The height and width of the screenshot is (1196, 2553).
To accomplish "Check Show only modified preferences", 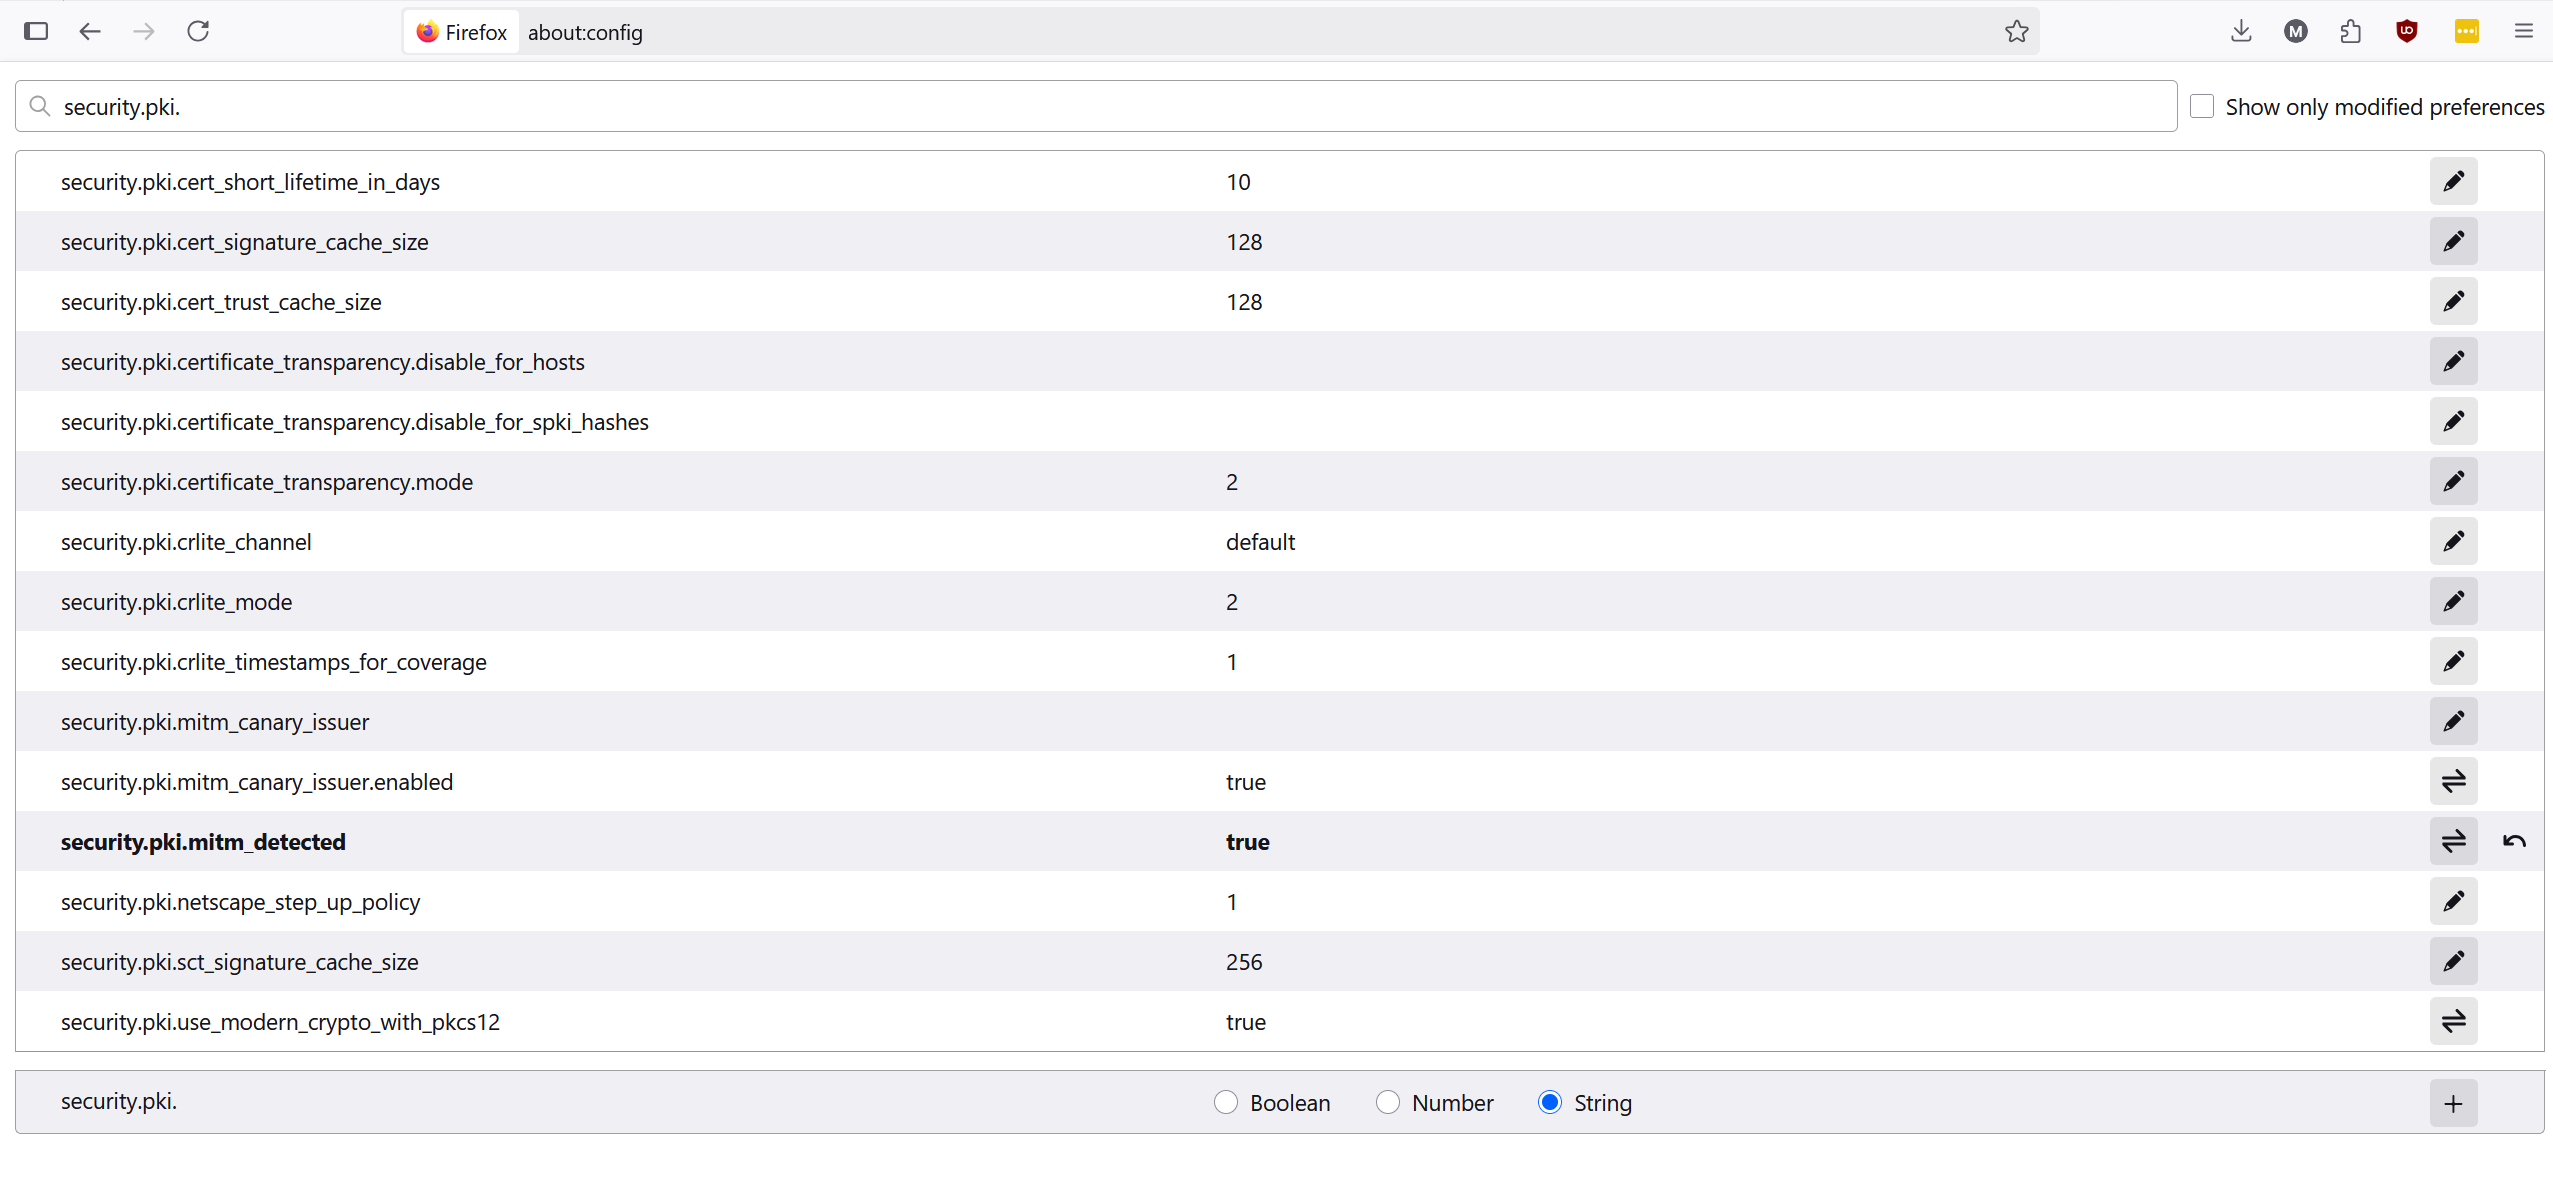I will pyautogui.click(x=2202, y=106).
